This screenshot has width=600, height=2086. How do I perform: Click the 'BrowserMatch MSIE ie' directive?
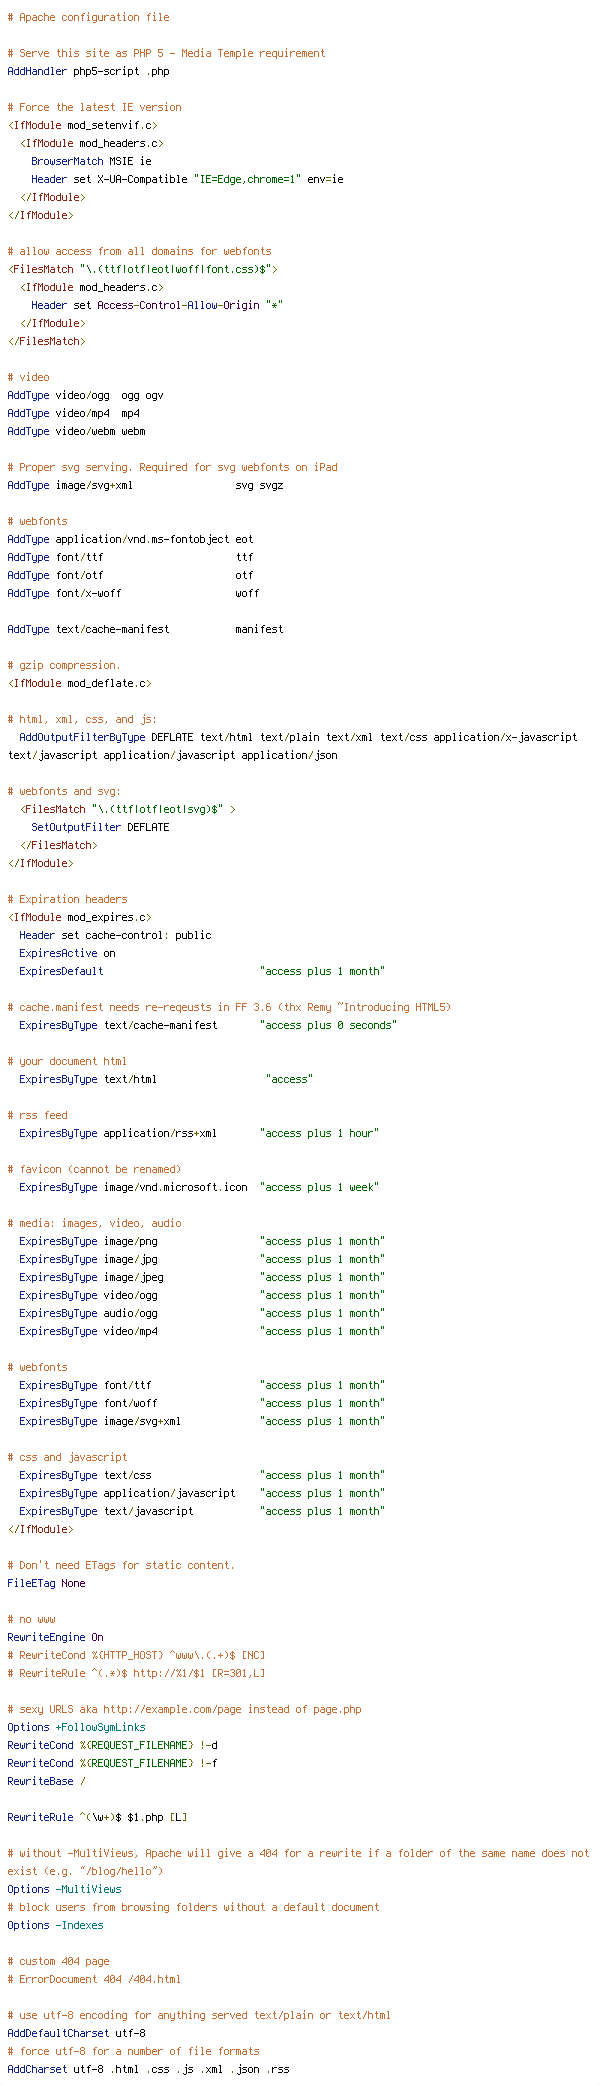click(x=91, y=161)
